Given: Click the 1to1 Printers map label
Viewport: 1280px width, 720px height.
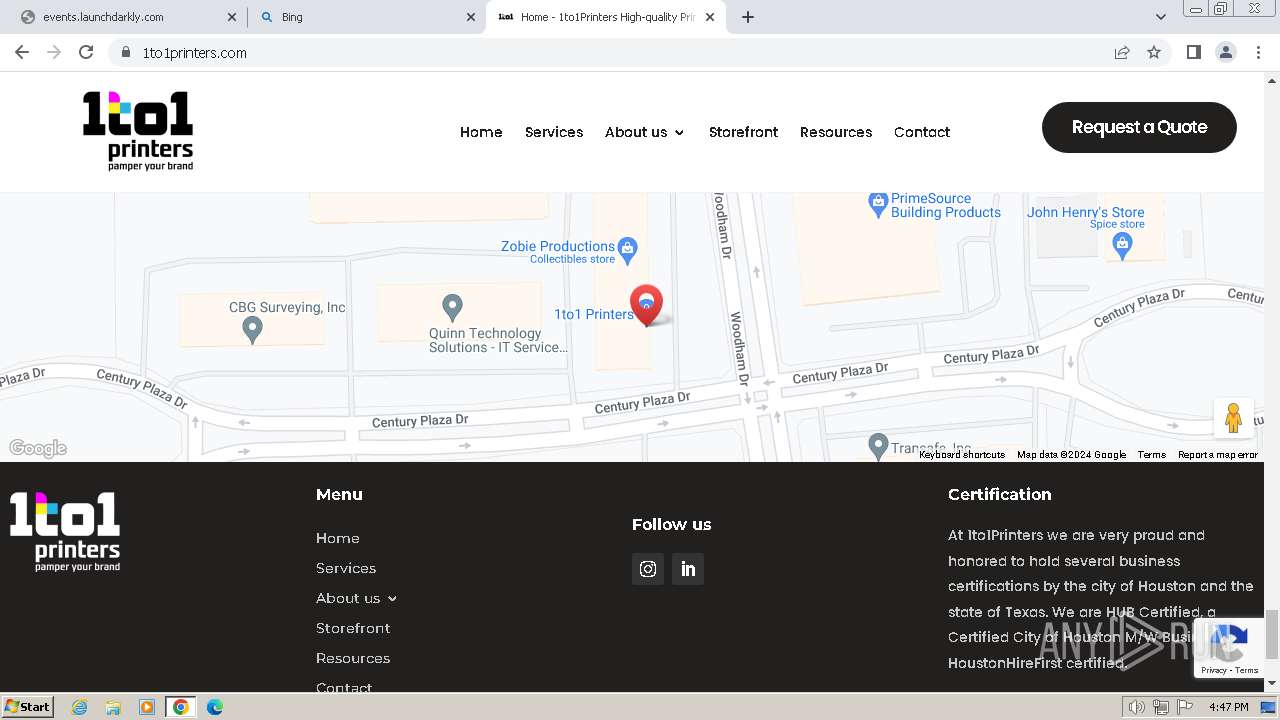Looking at the screenshot, I should (594, 314).
